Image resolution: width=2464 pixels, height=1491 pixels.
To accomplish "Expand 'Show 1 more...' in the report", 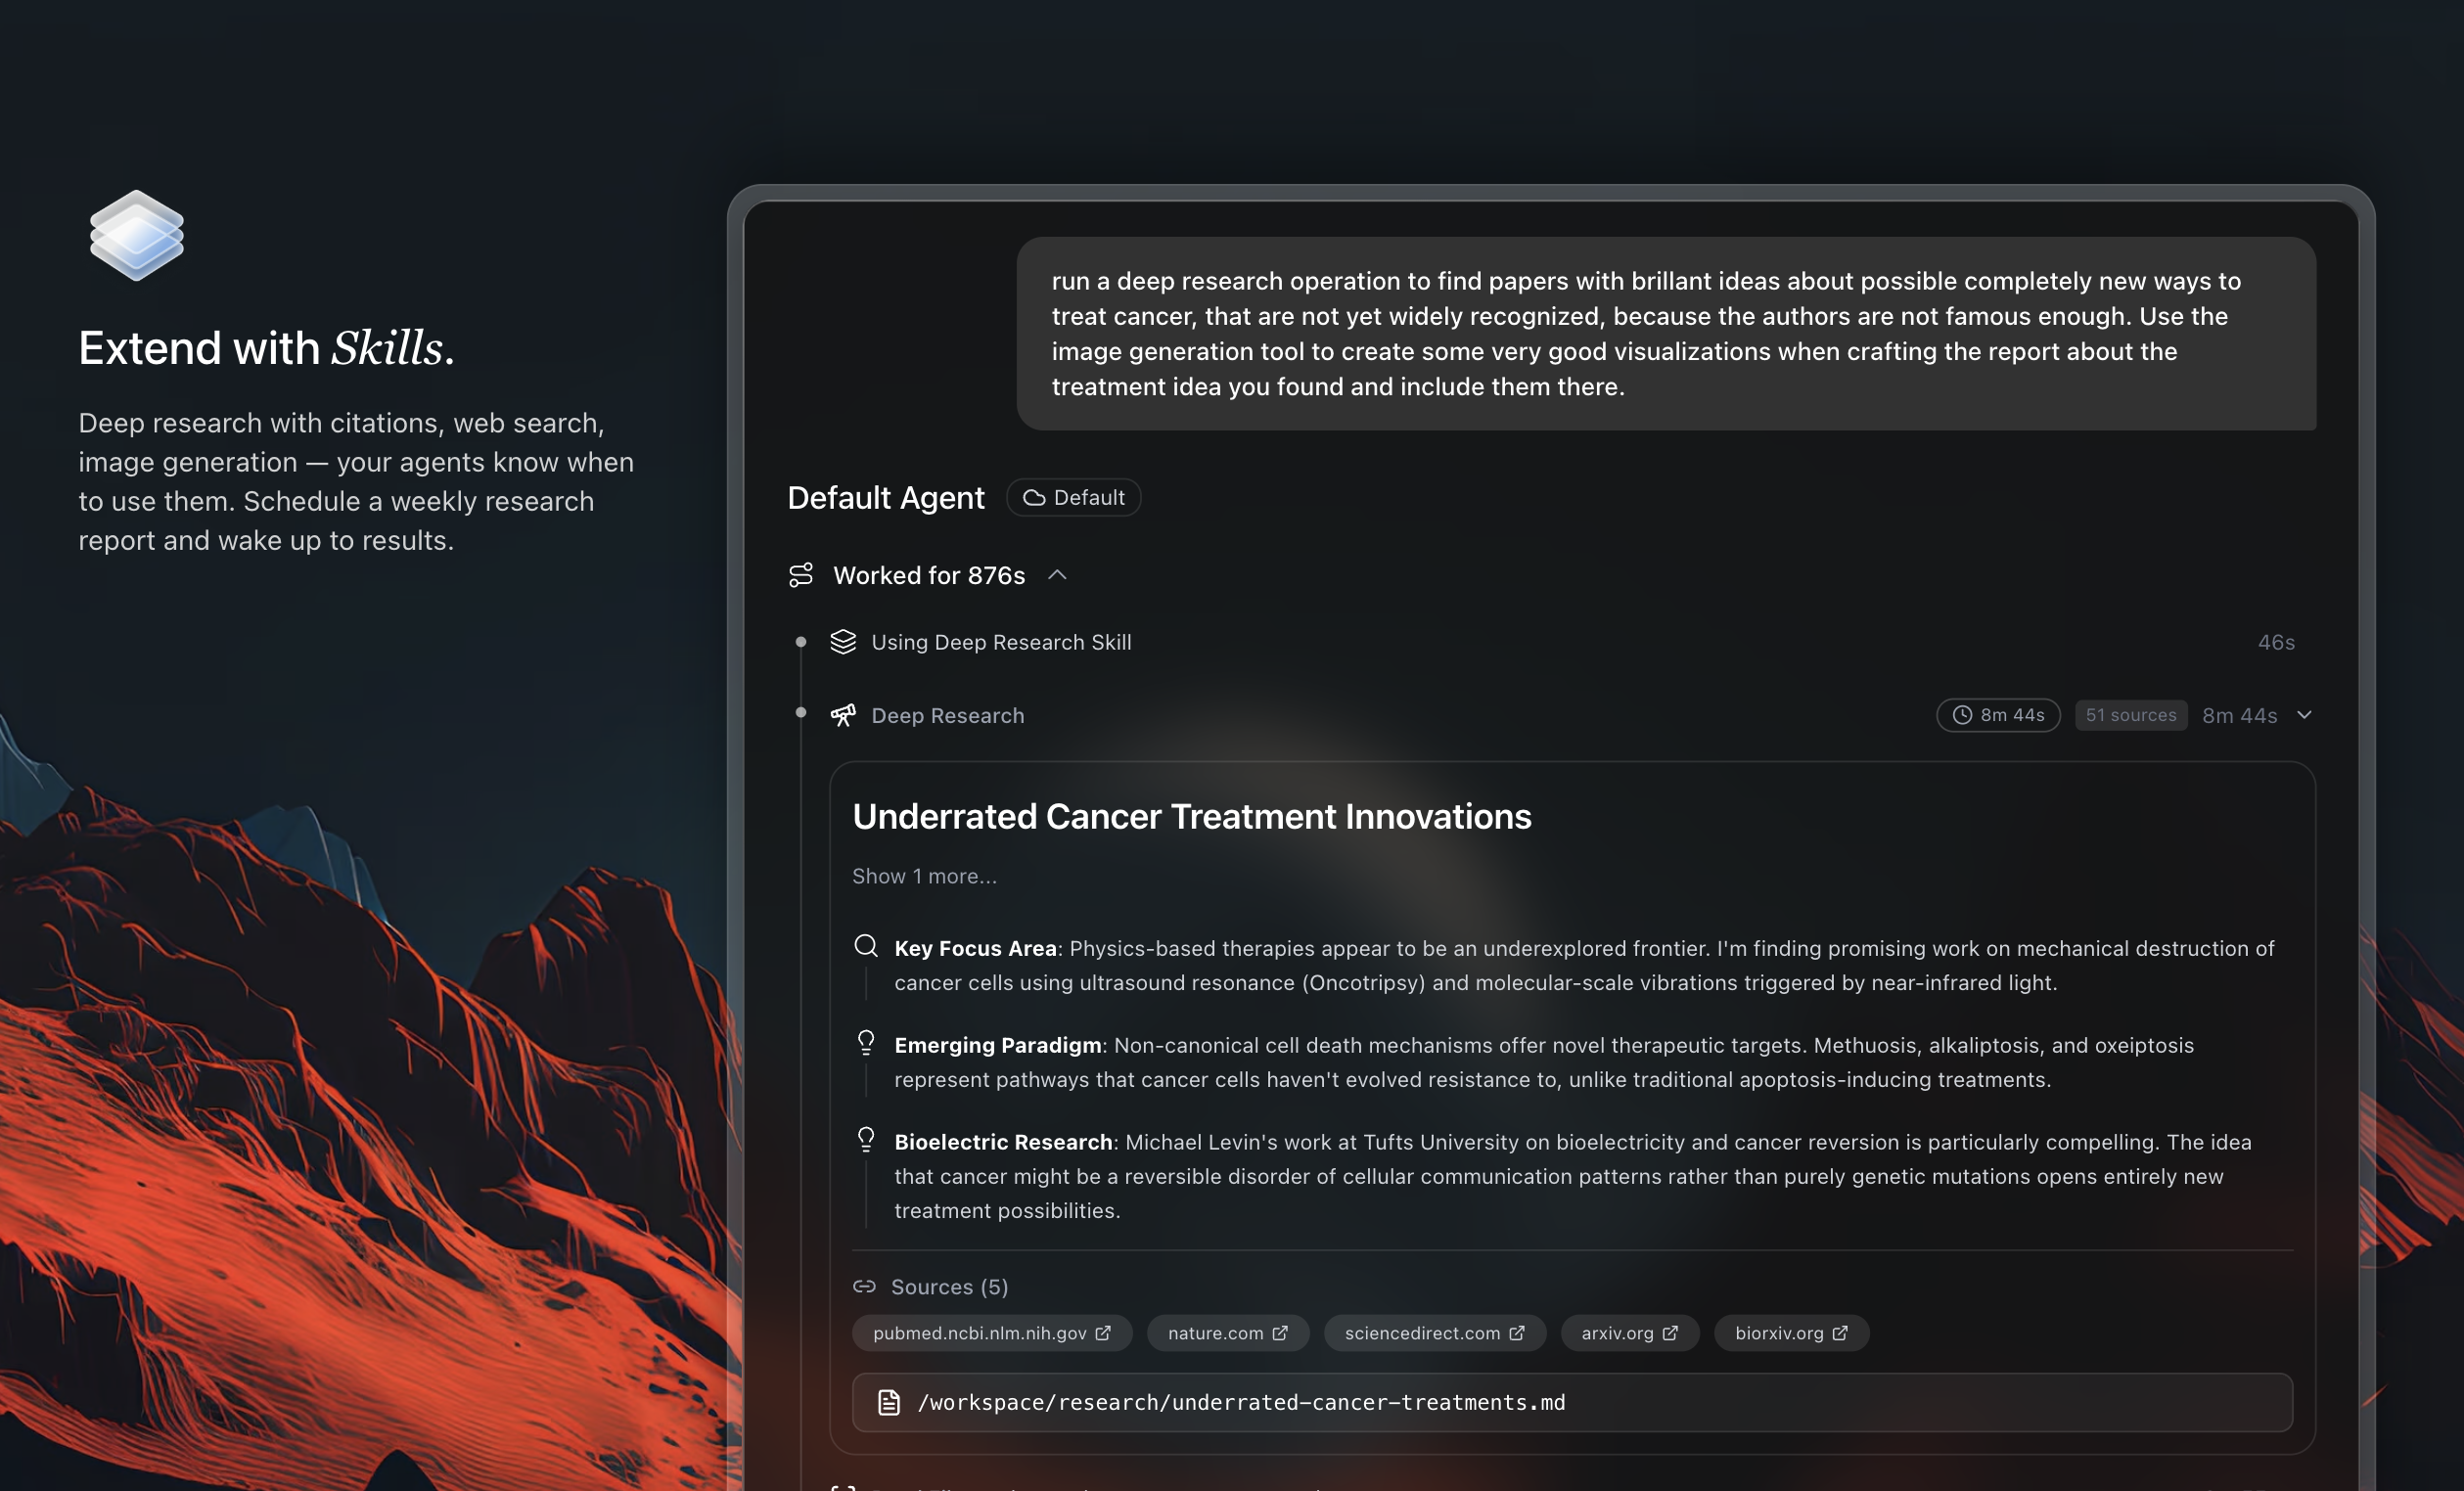I will tap(924, 875).
